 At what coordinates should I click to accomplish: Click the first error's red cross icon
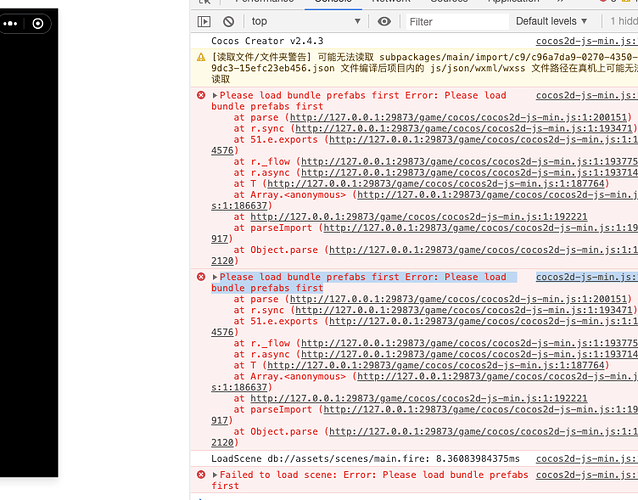(x=201, y=95)
